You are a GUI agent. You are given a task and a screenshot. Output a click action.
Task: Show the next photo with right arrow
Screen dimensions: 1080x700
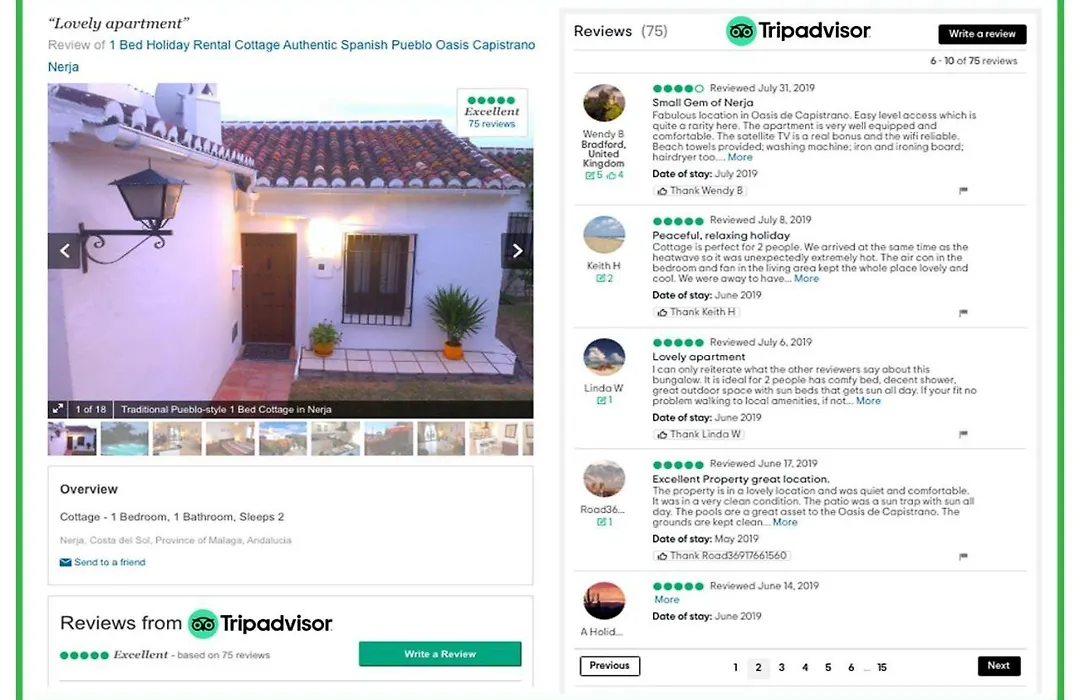tap(517, 251)
